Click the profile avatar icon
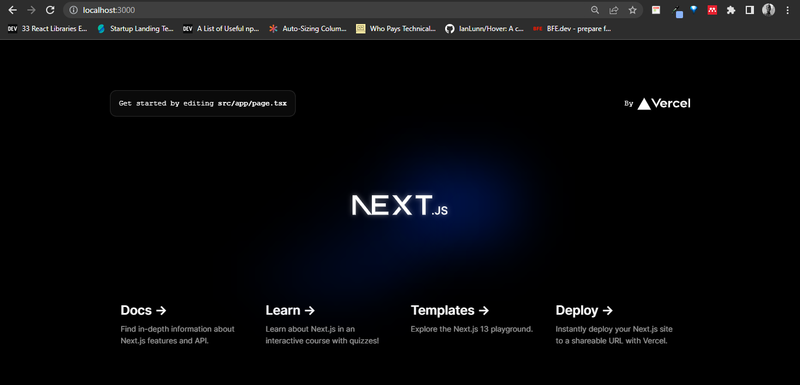 (768, 10)
